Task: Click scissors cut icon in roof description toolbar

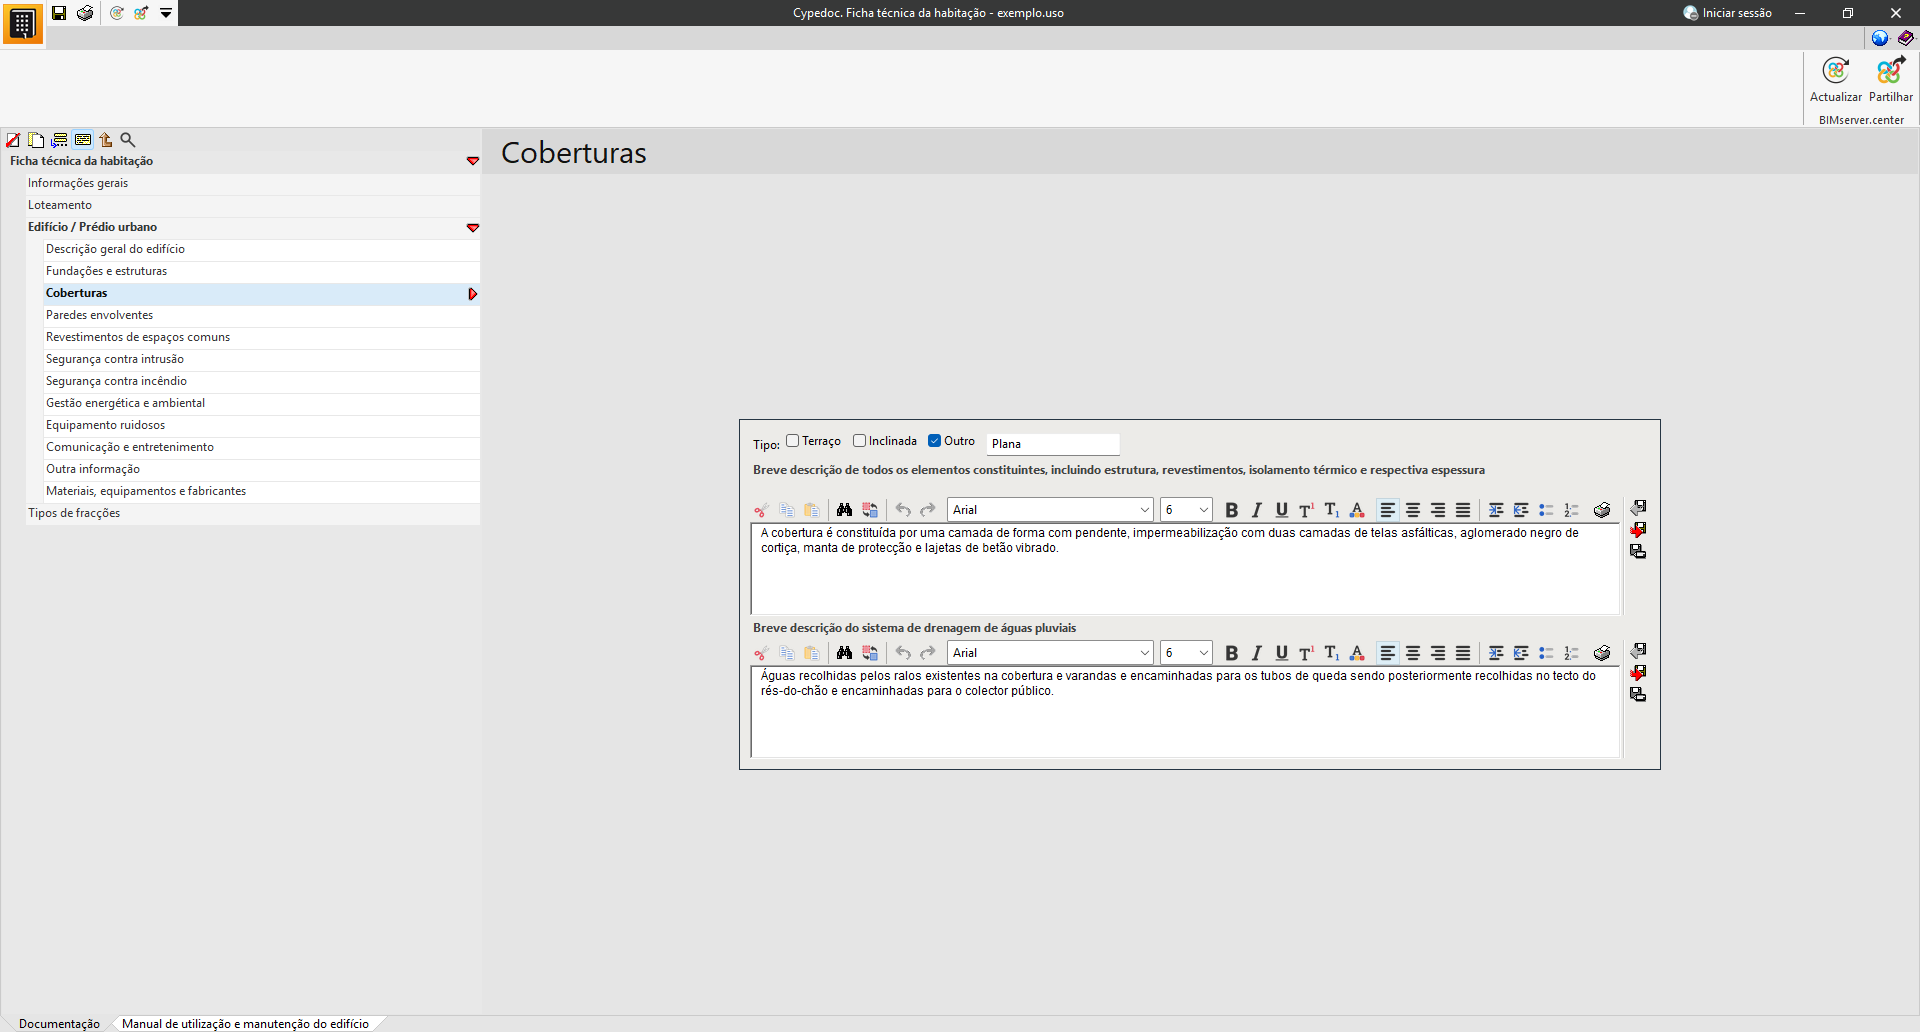Action: point(761,510)
